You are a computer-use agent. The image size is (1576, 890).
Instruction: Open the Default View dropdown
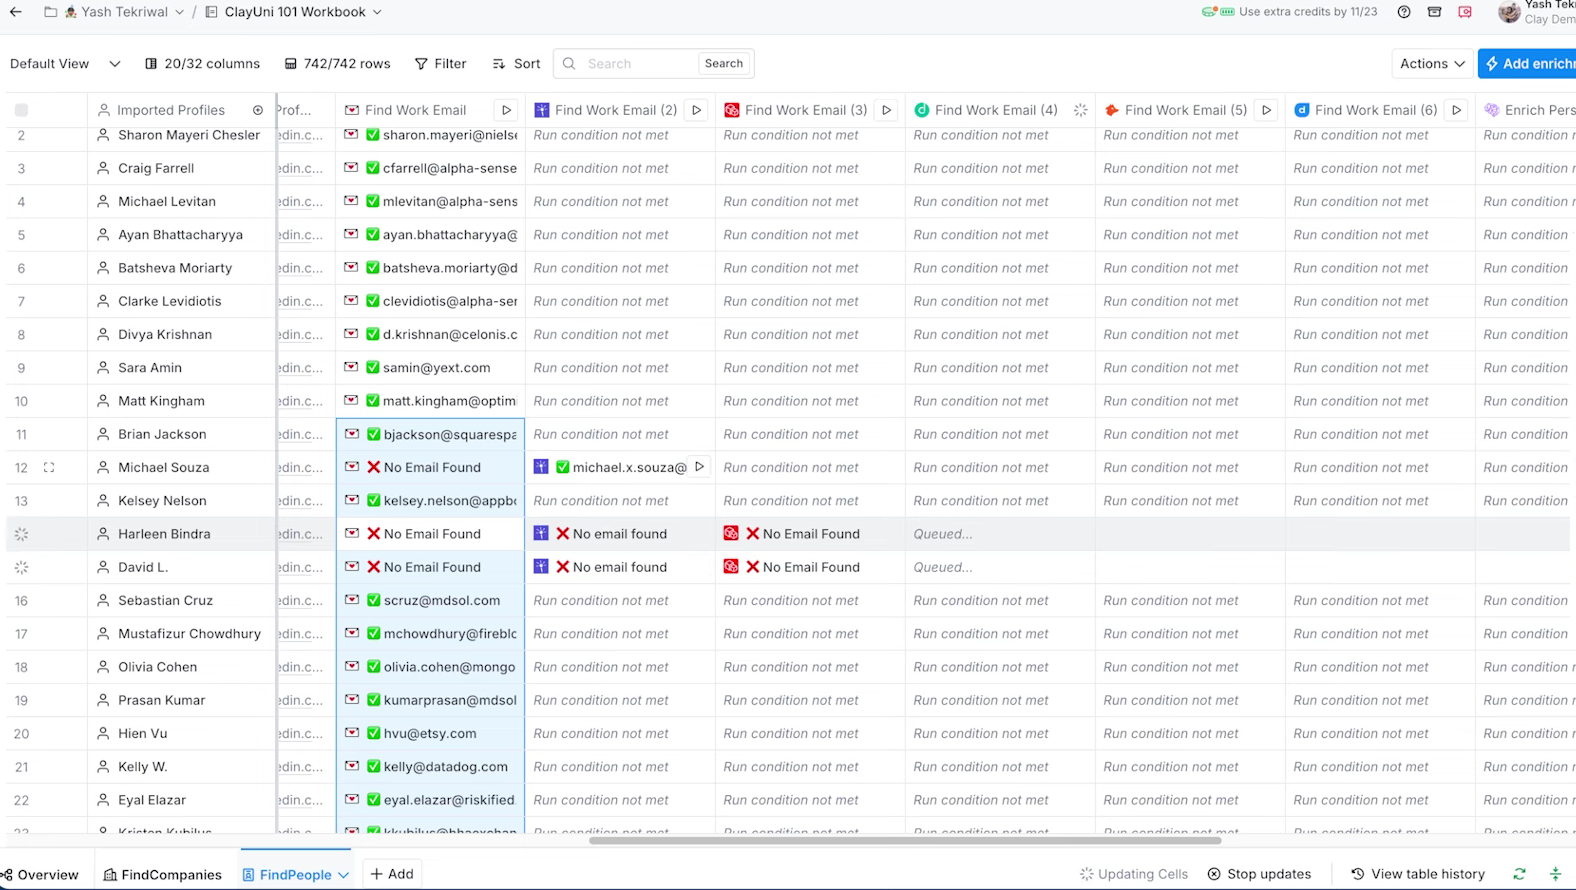click(65, 64)
